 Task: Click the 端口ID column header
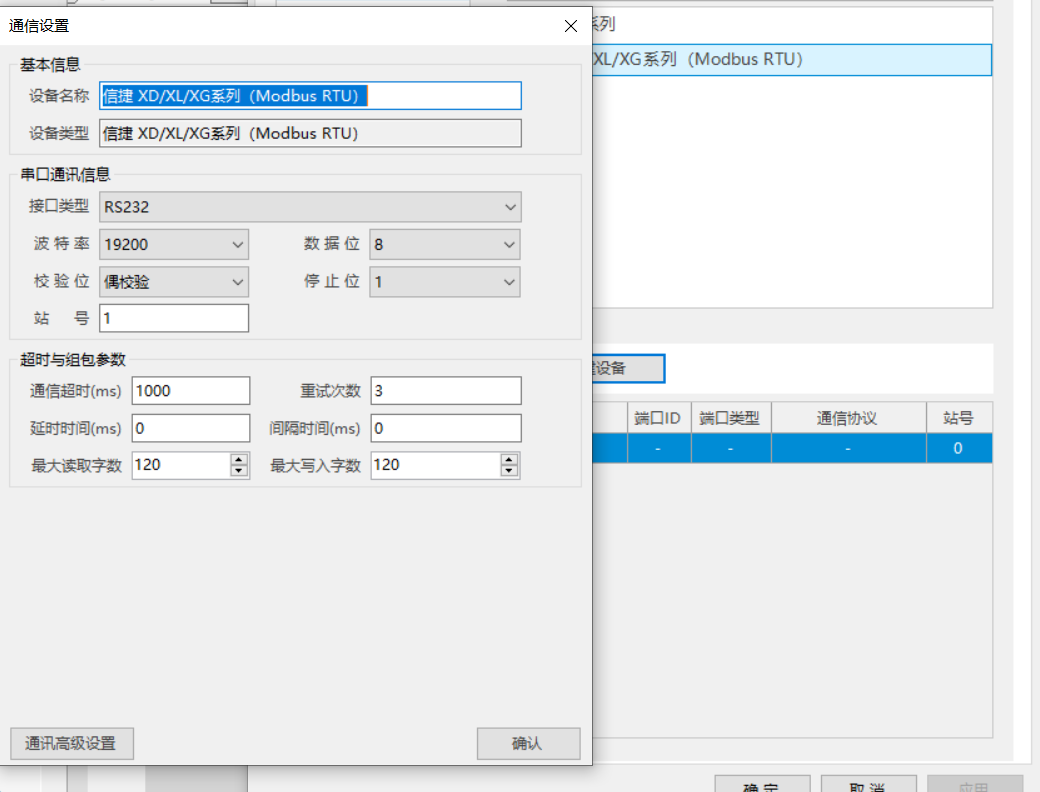pyautogui.click(x=659, y=418)
